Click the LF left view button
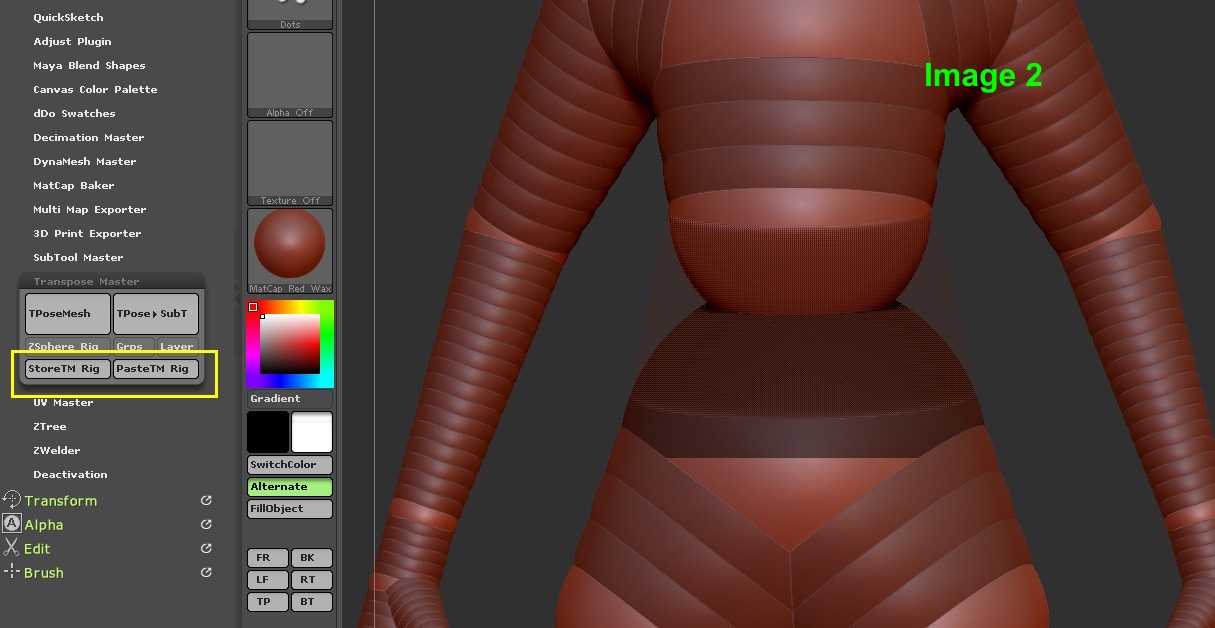This screenshot has height=628, width=1215. pyautogui.click(x=268, y=579)
